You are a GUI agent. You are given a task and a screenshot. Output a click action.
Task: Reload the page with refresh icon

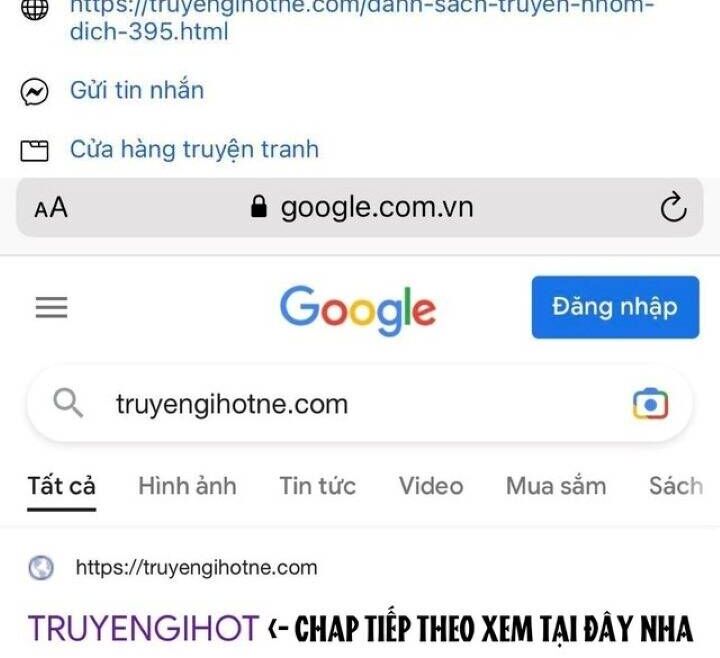point(673,207)
